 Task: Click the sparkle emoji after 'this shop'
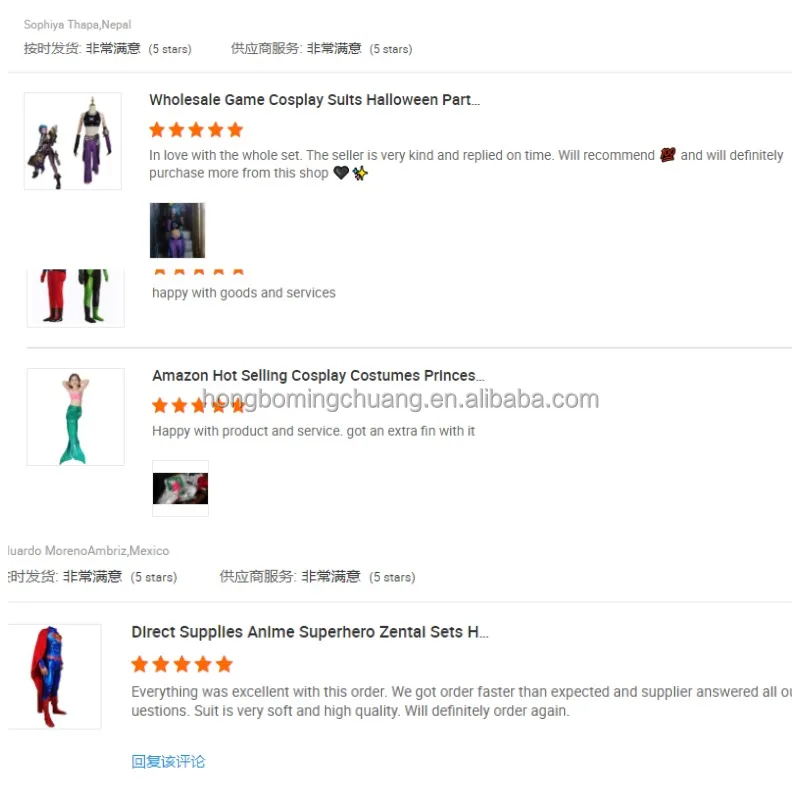point(360,173)
